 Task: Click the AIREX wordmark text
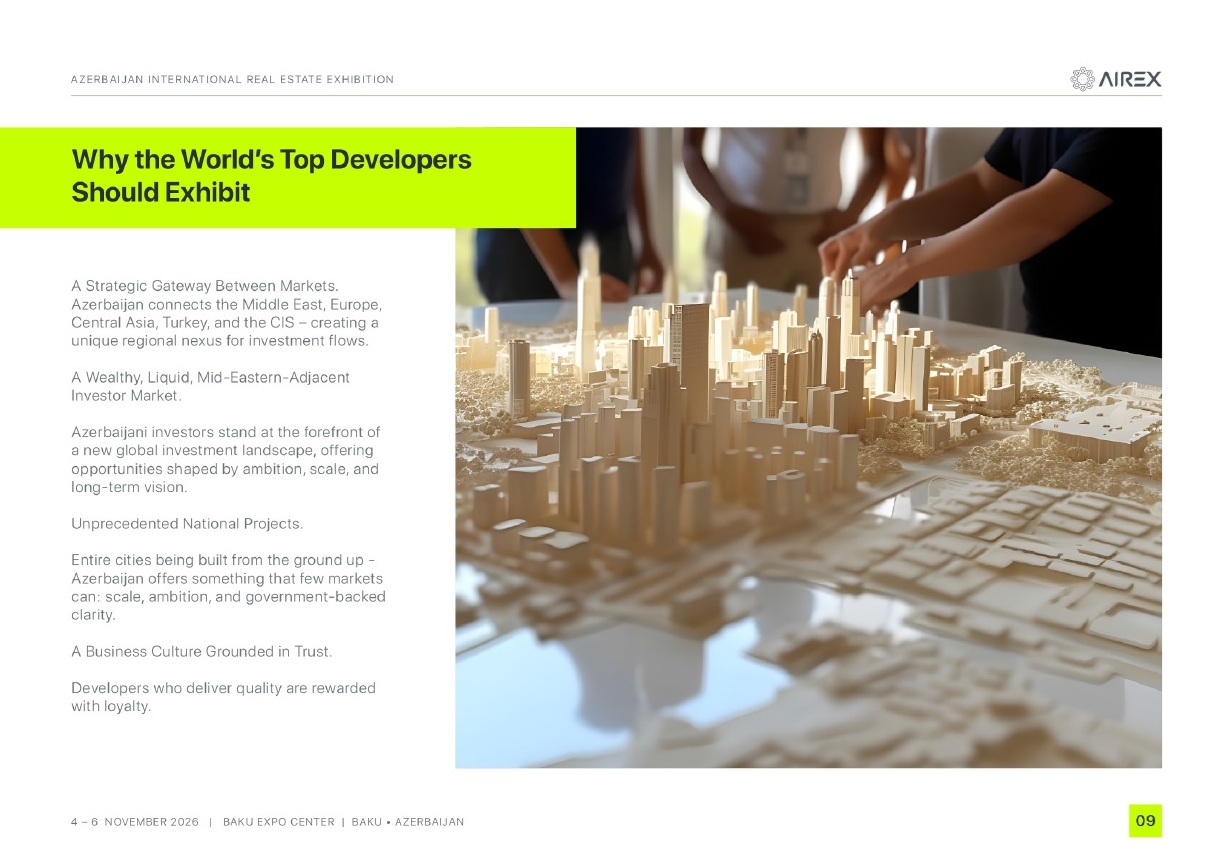[1130, 80]
